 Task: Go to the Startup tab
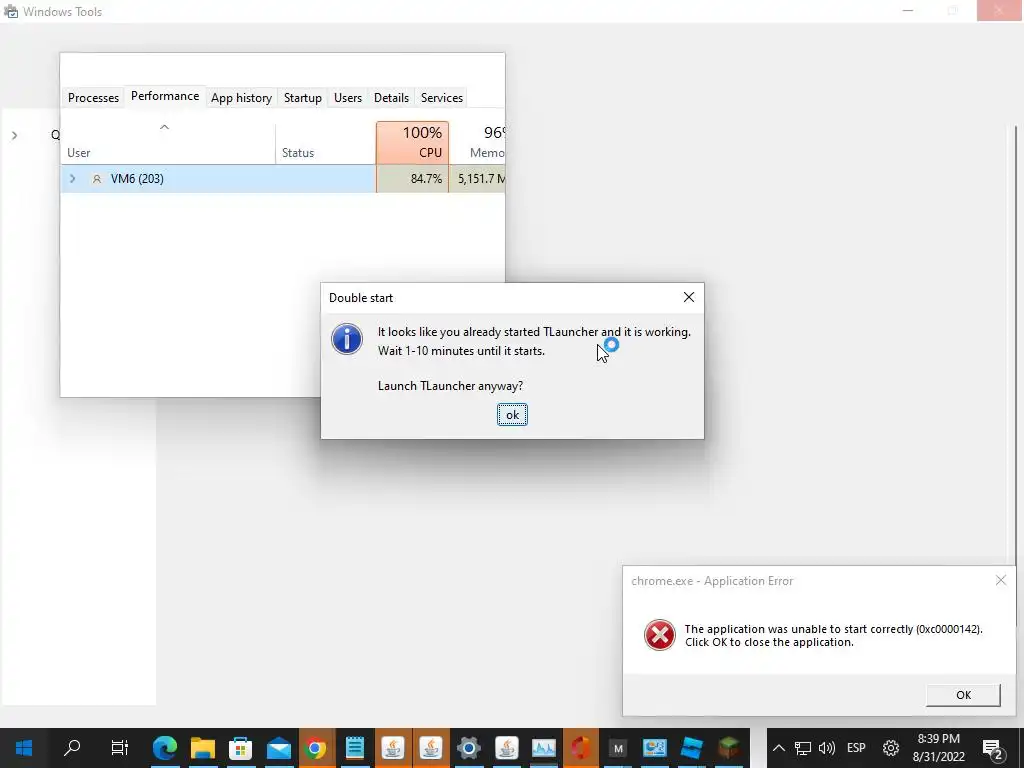point(302,97)
